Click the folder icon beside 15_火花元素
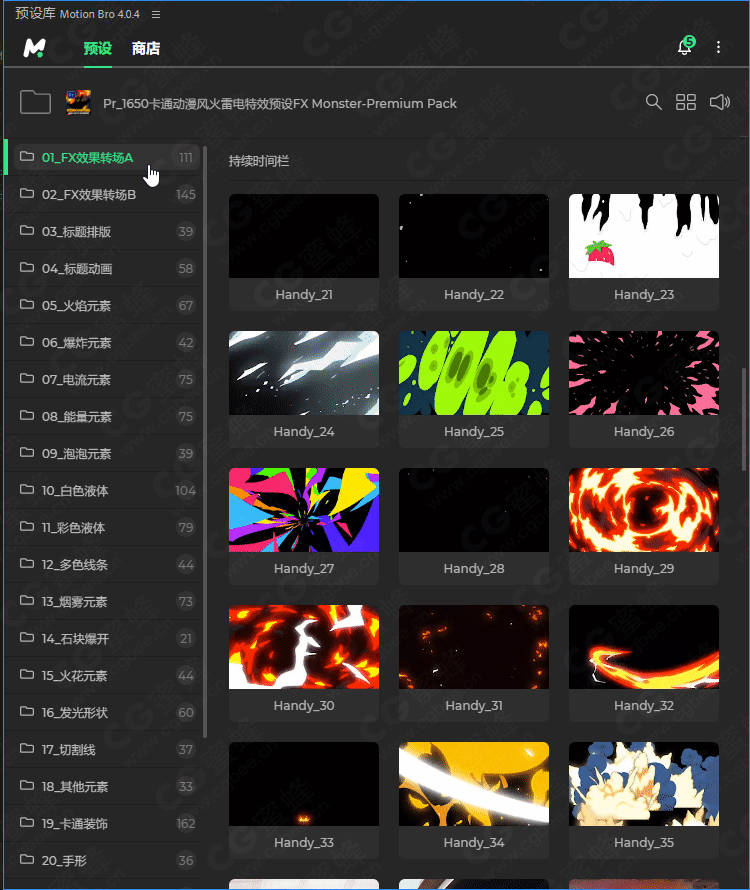Viewport: 750px width, 890px height. click(27, 674)
